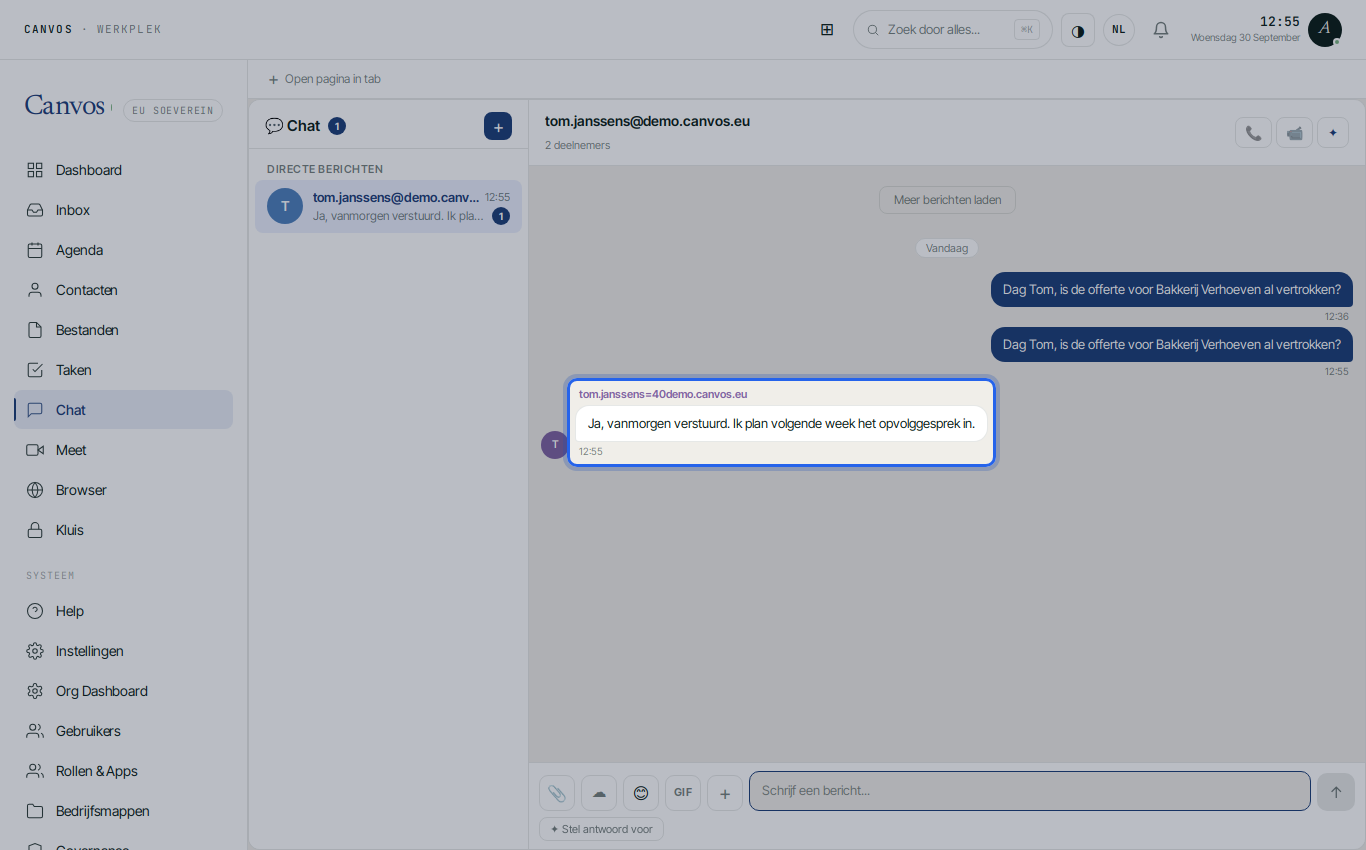Go to Org Dashboard
The width and height of the screenshot is (1366, 850).
point(123,691)
